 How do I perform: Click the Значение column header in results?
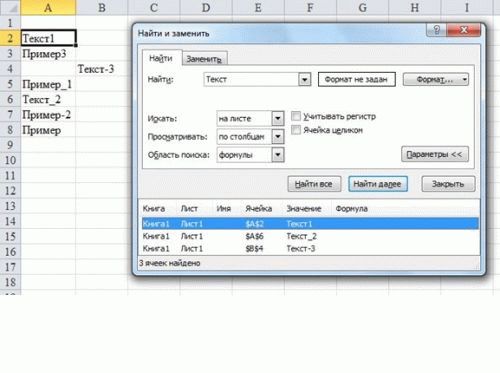[304, 209]
